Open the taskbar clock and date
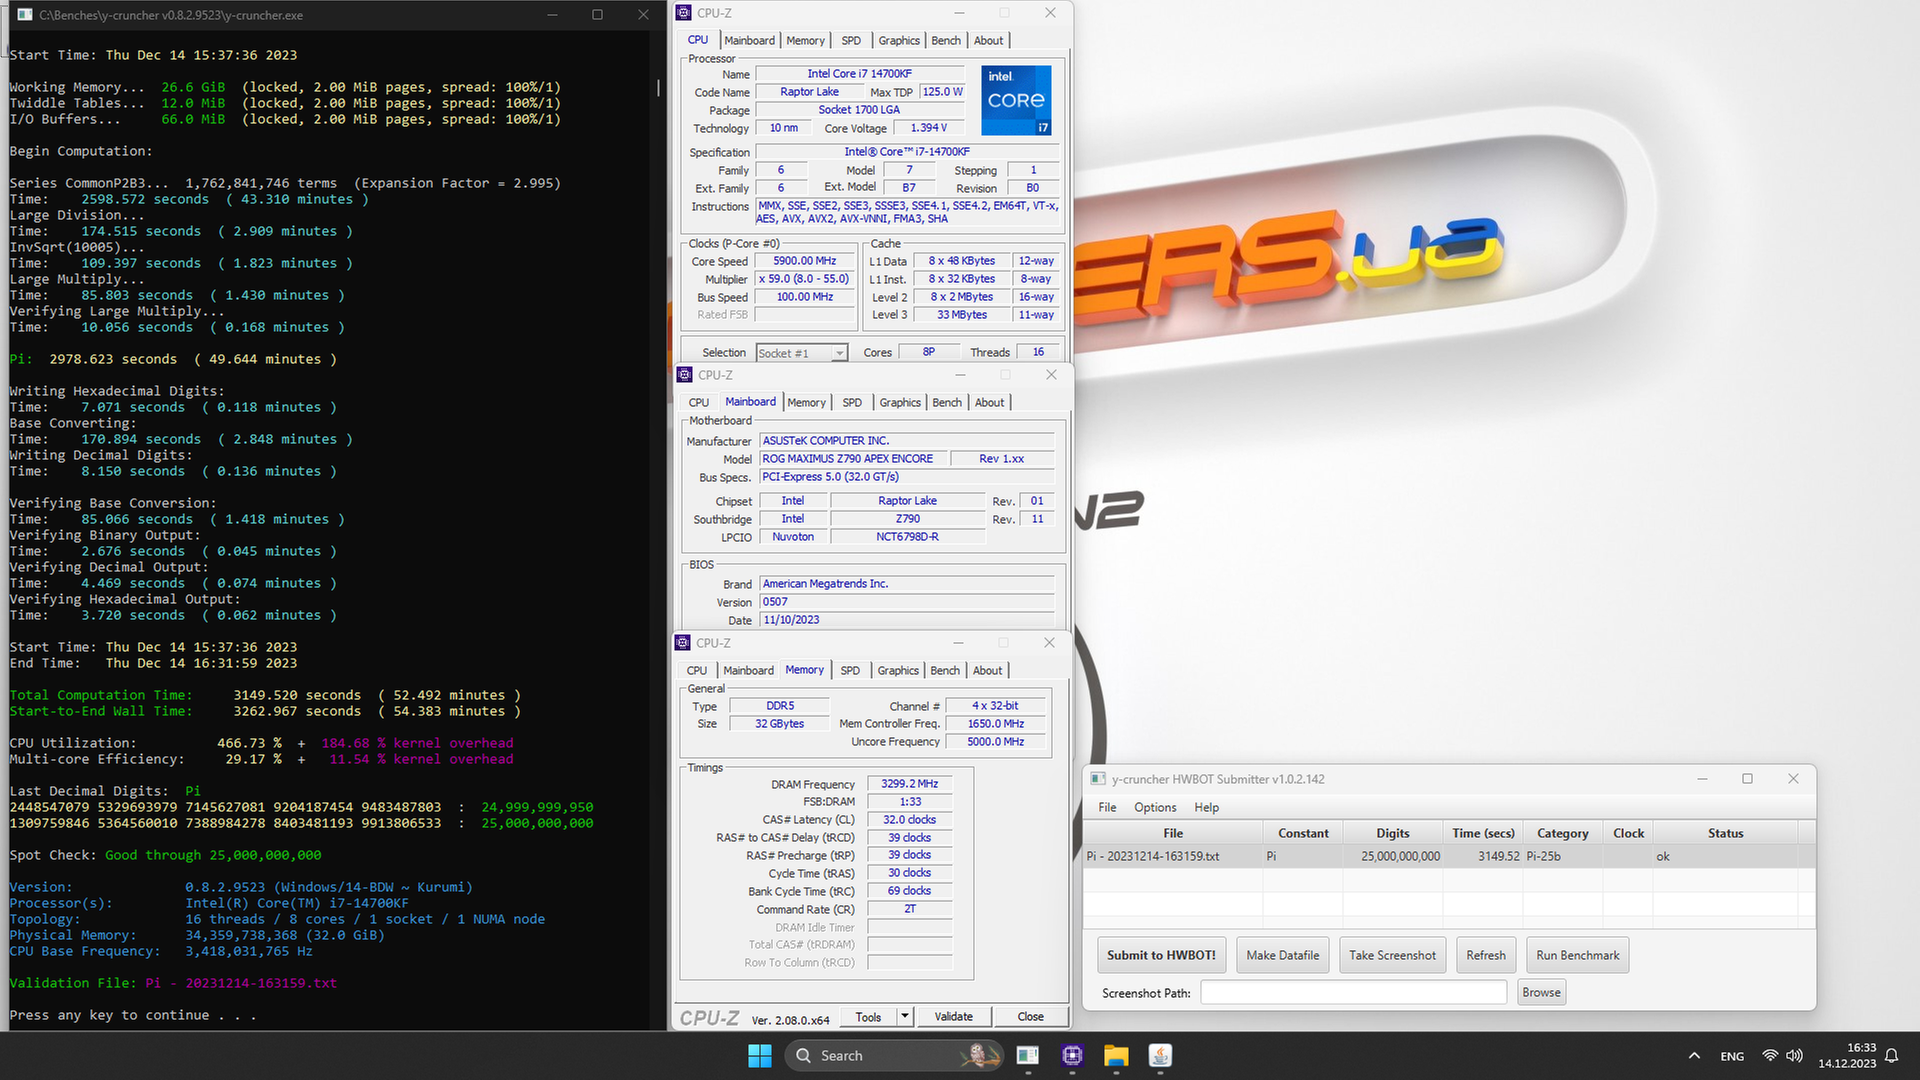Screen dimensions: 1920x1080 pyautogui.click(x=1847, y=1056)
